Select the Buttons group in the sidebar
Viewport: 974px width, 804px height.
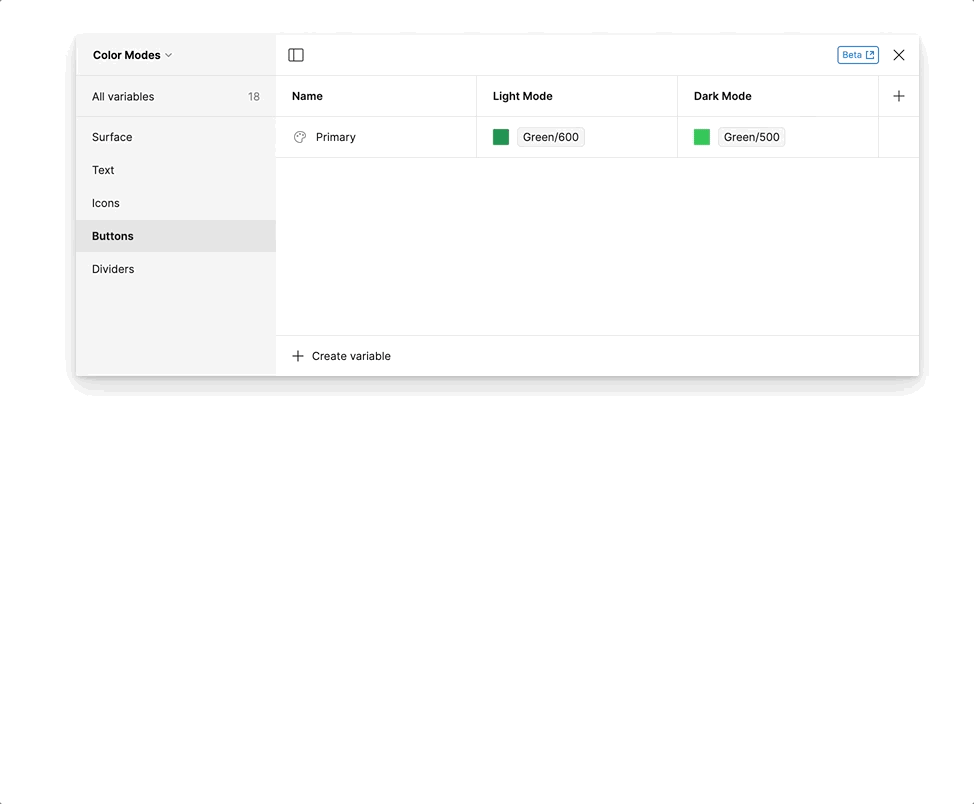coord(113,236)
